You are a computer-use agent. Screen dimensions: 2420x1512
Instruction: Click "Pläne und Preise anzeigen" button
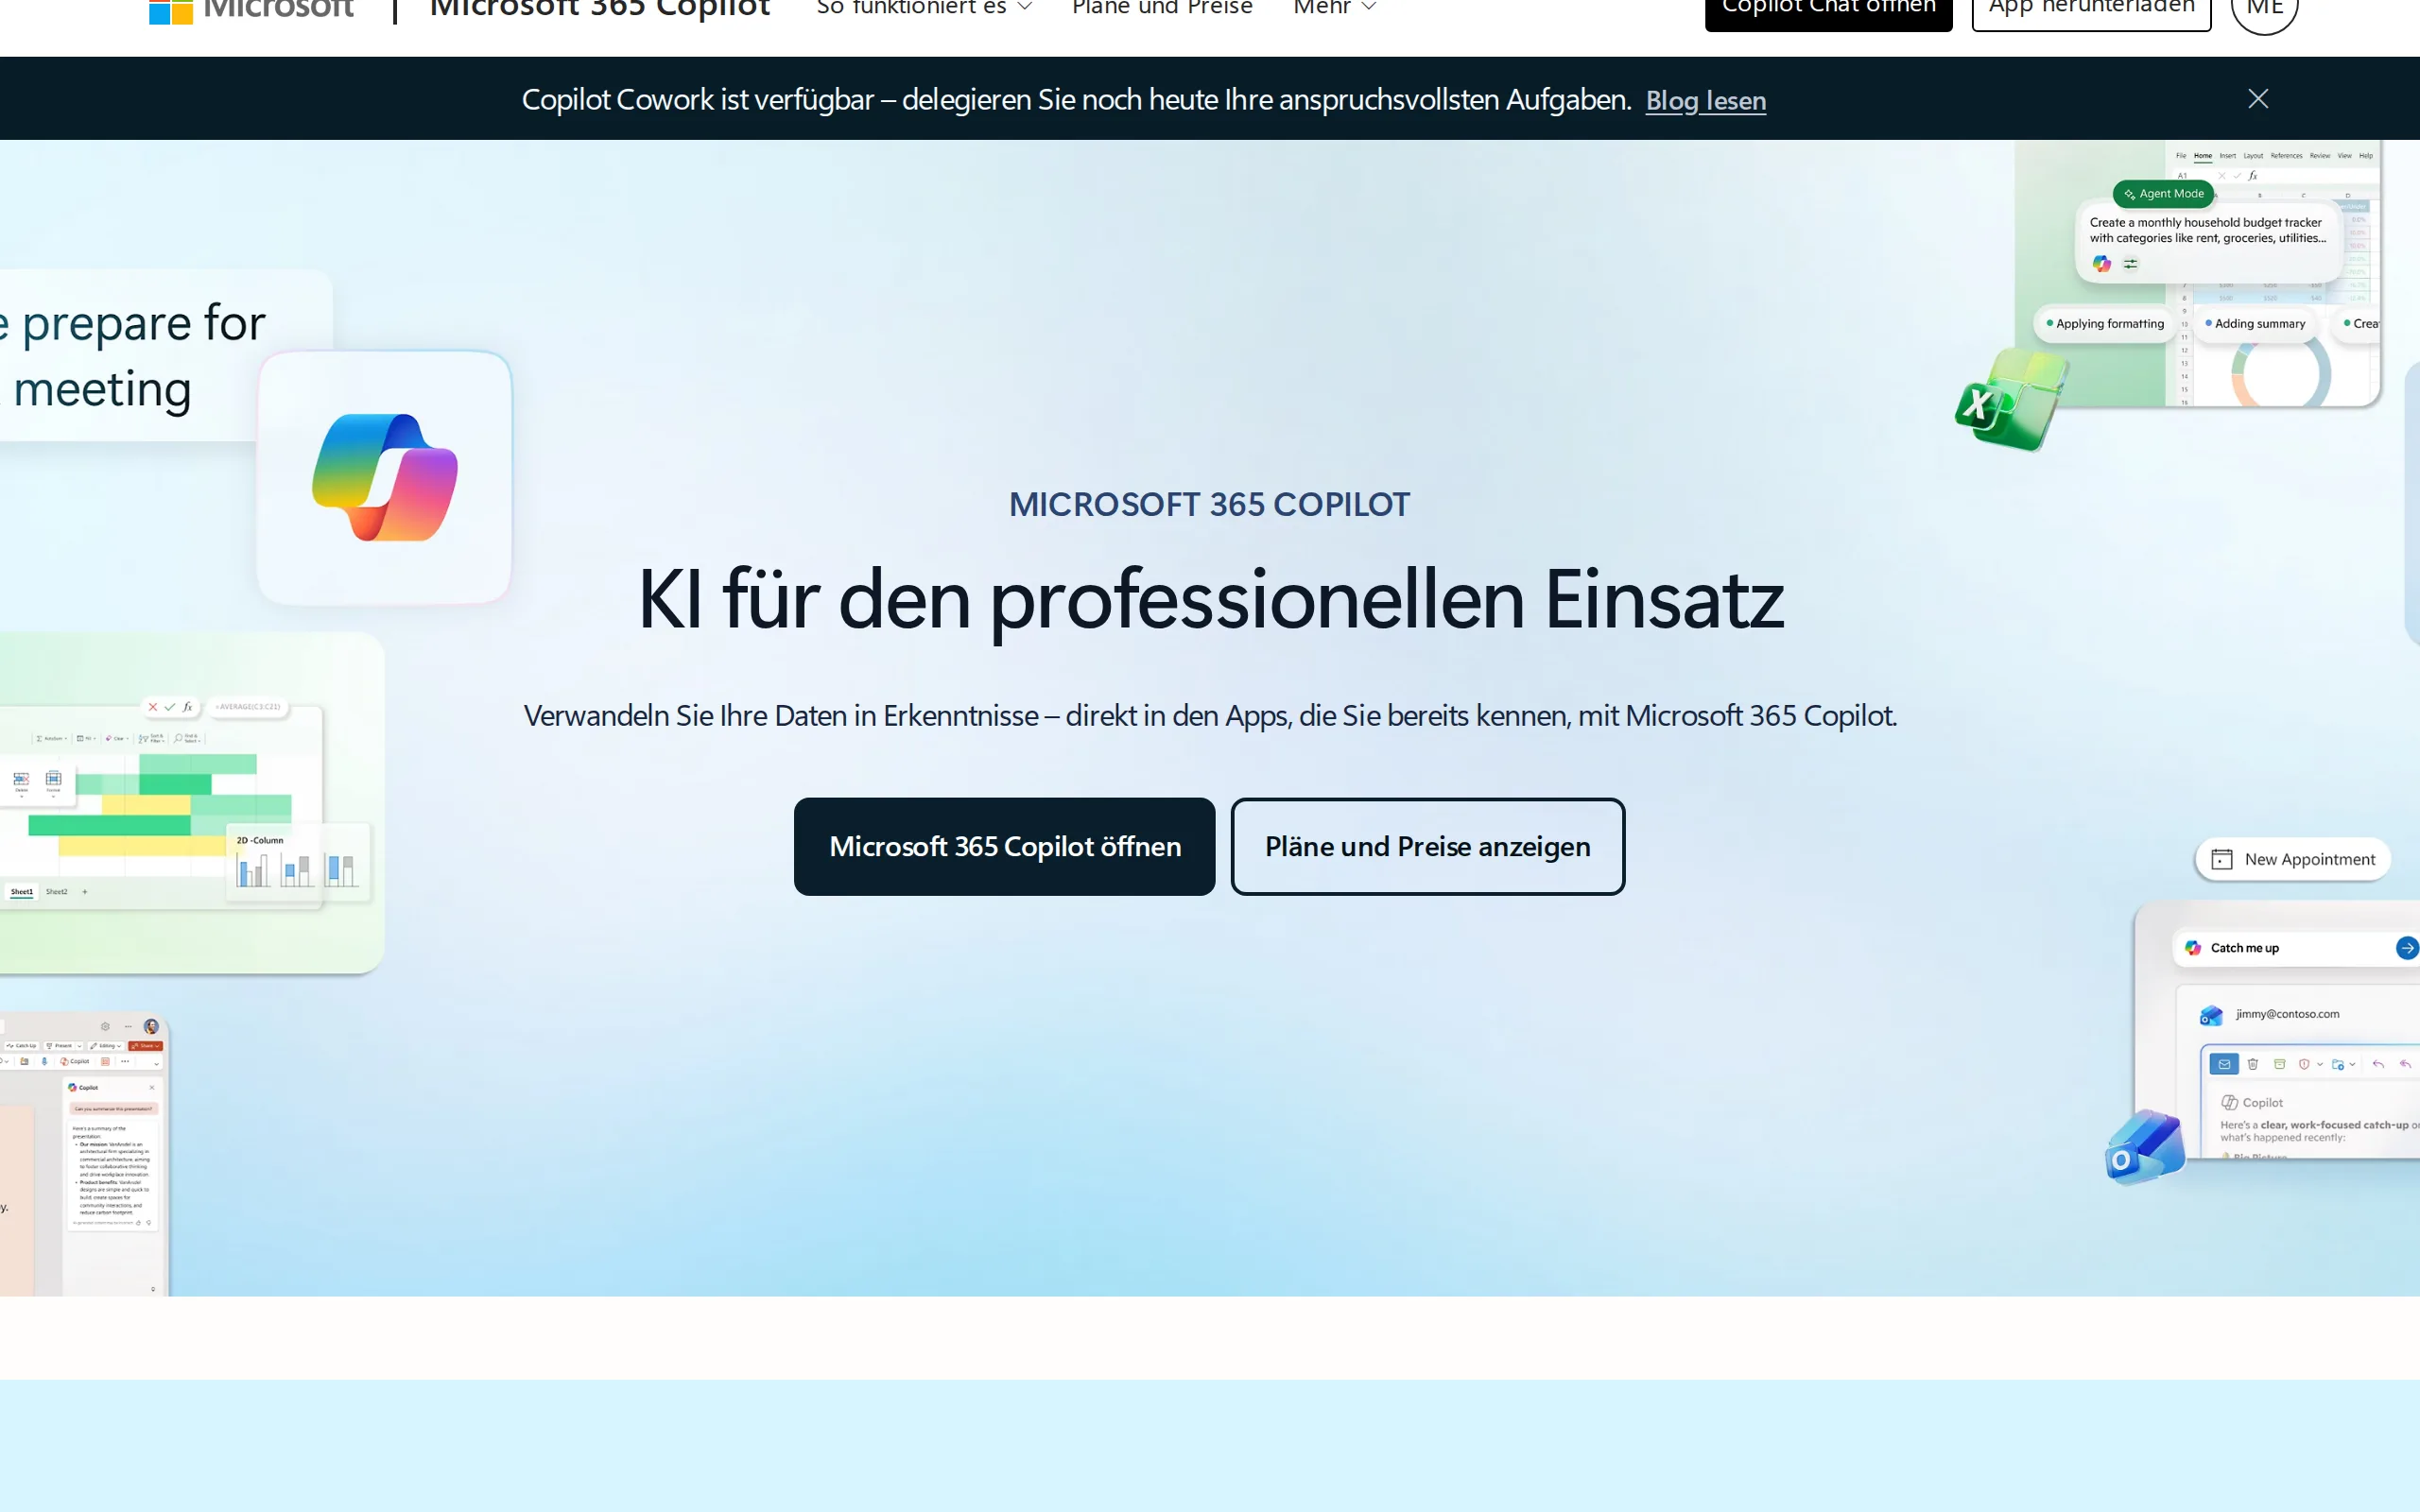[1427, 846]
